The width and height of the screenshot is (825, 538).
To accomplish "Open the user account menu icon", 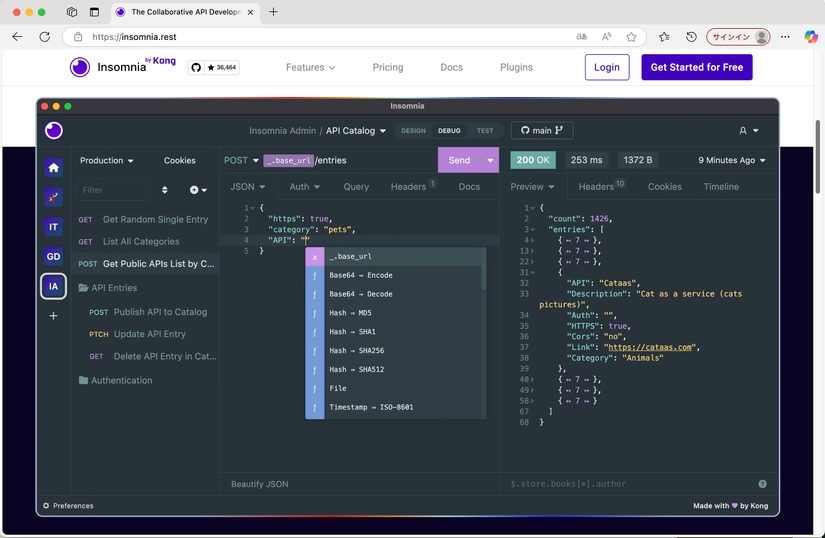I will pyautogui.click(x=749, y=130).
